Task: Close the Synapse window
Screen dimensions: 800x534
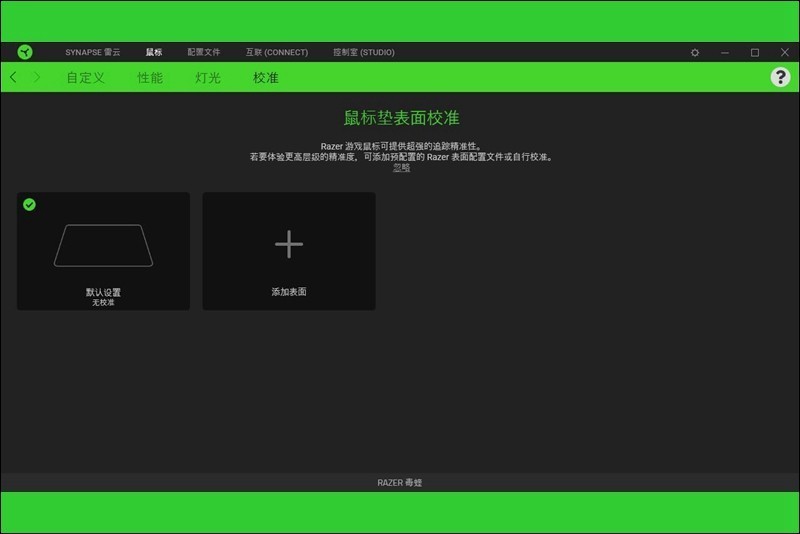Action: 785,52
